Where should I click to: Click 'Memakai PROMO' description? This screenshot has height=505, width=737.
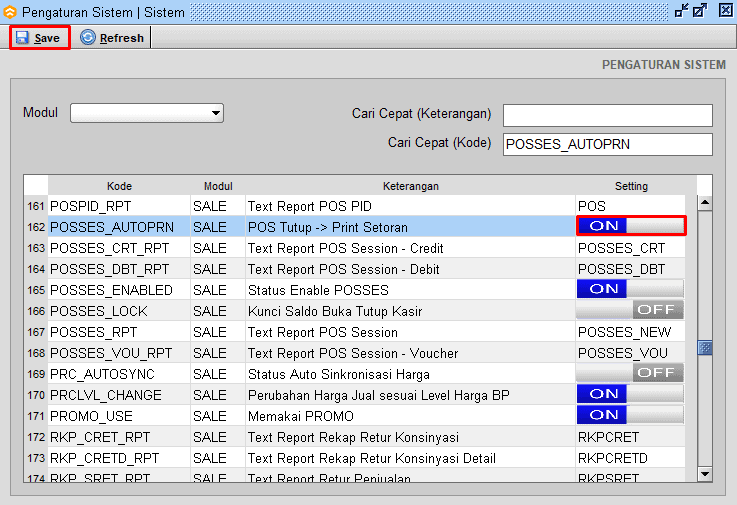tap(301, 416)
